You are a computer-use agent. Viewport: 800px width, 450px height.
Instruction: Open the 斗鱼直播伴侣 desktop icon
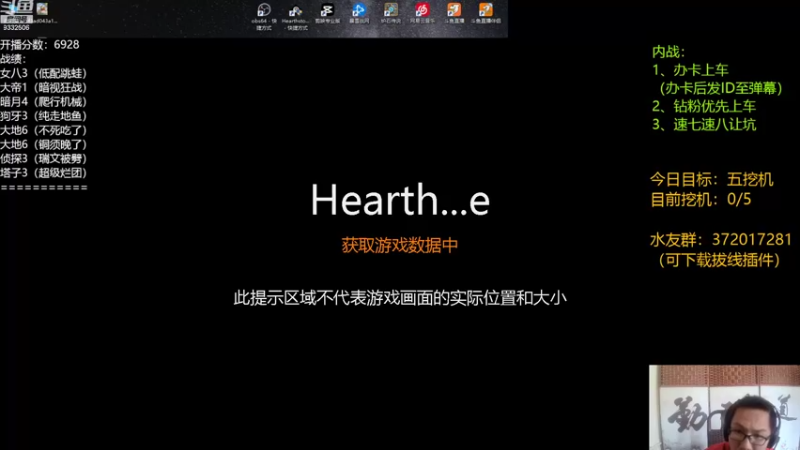tap(486, 13)
